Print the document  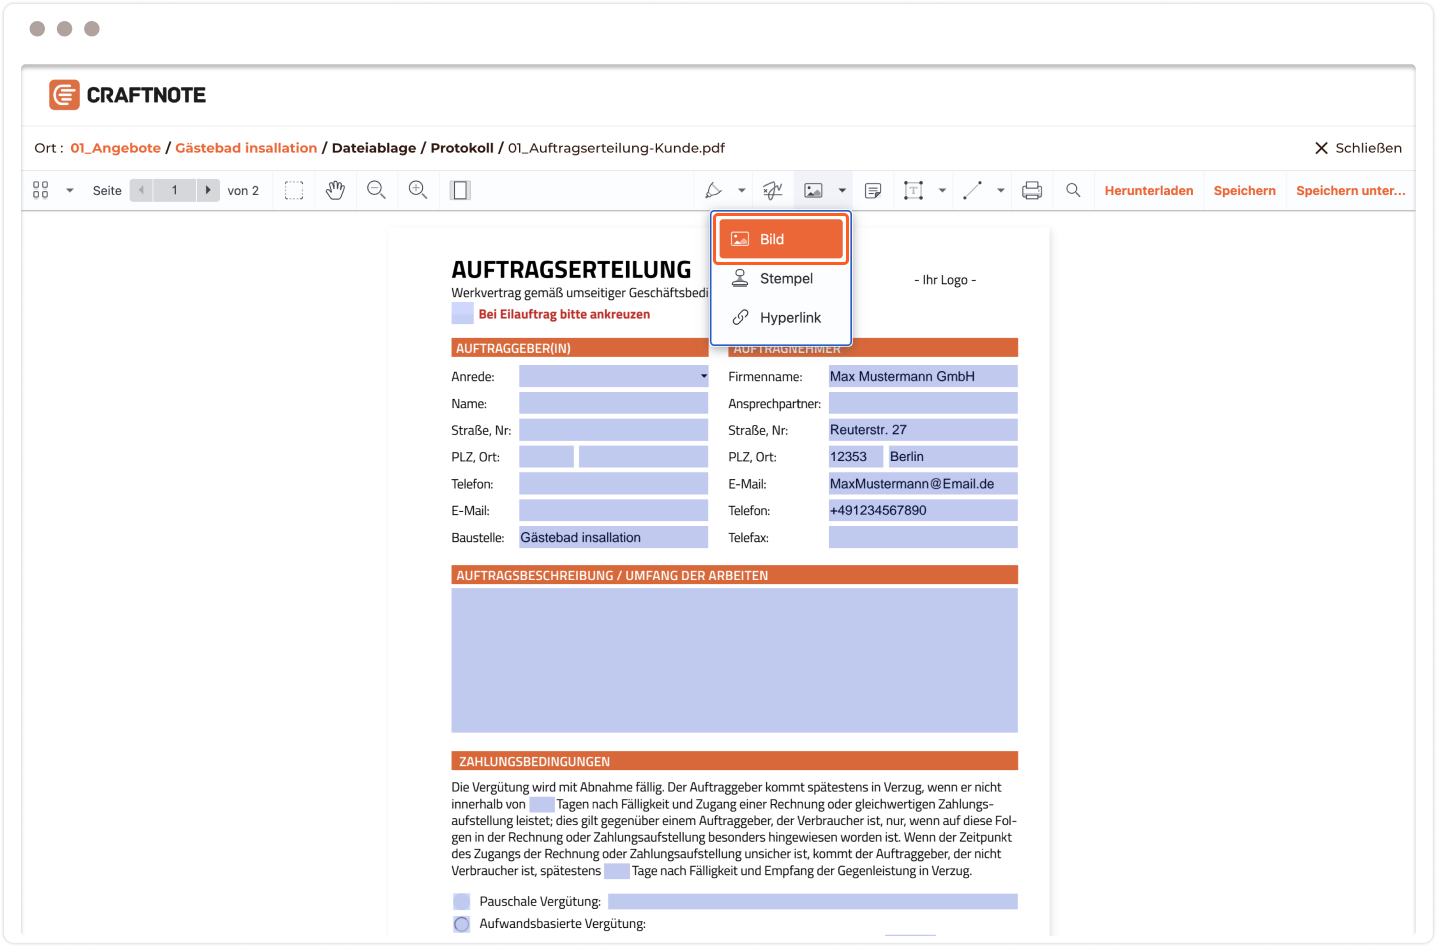[1032, 190]
